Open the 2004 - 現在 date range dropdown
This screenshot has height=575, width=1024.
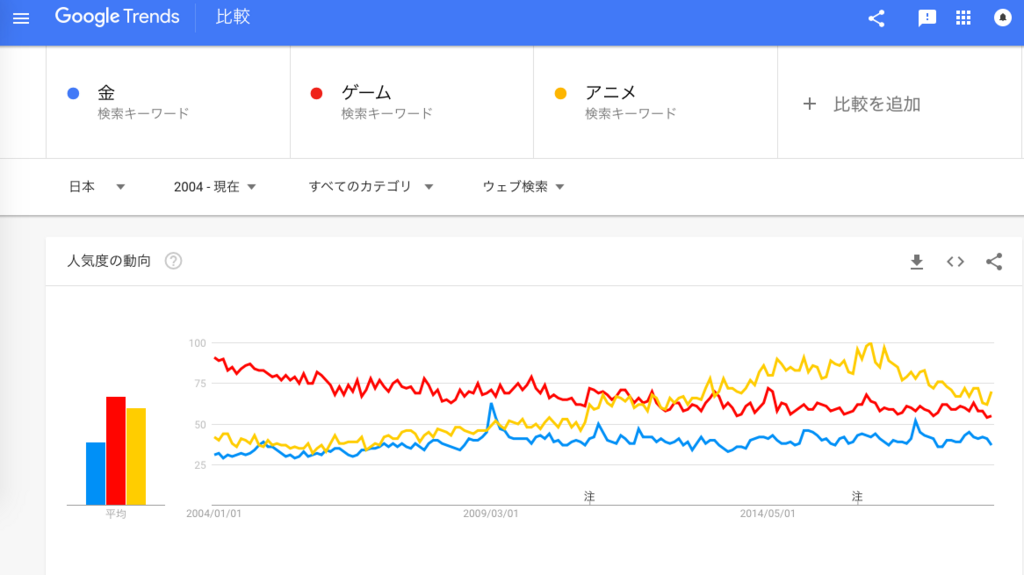click(x=215, y=187)
